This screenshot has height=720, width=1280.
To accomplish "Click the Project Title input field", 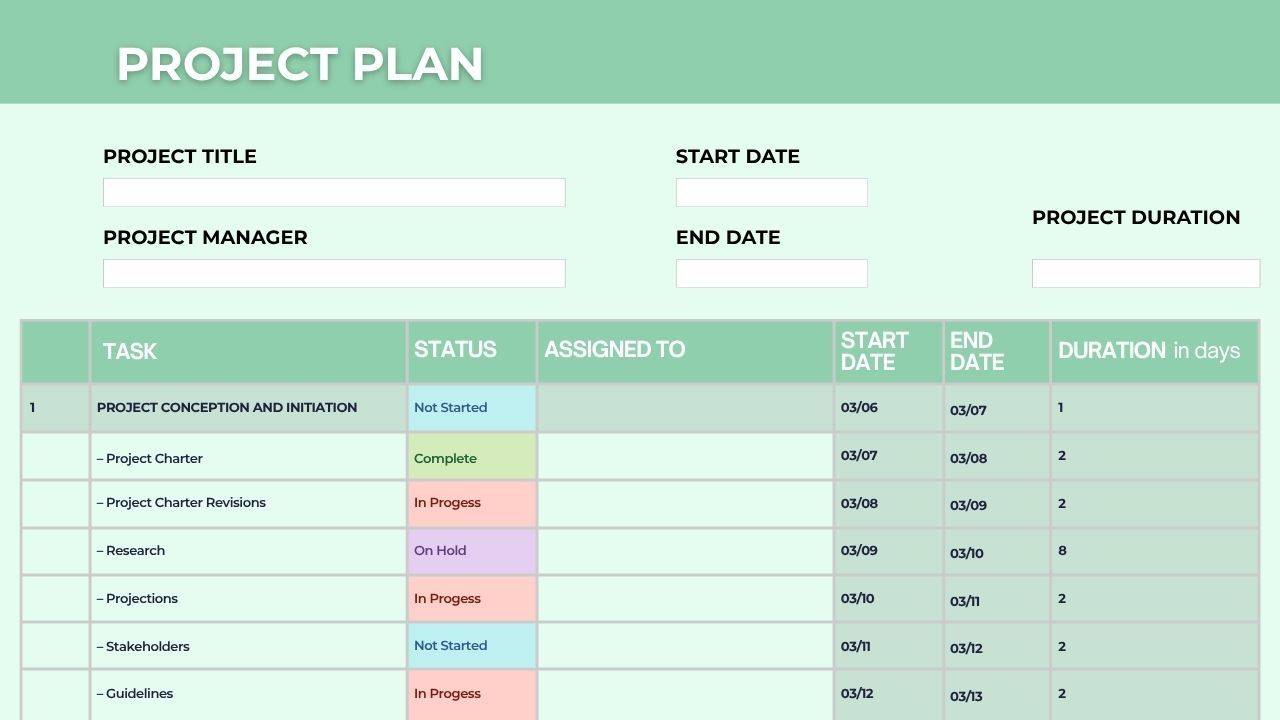I will [x=334, y=192].
